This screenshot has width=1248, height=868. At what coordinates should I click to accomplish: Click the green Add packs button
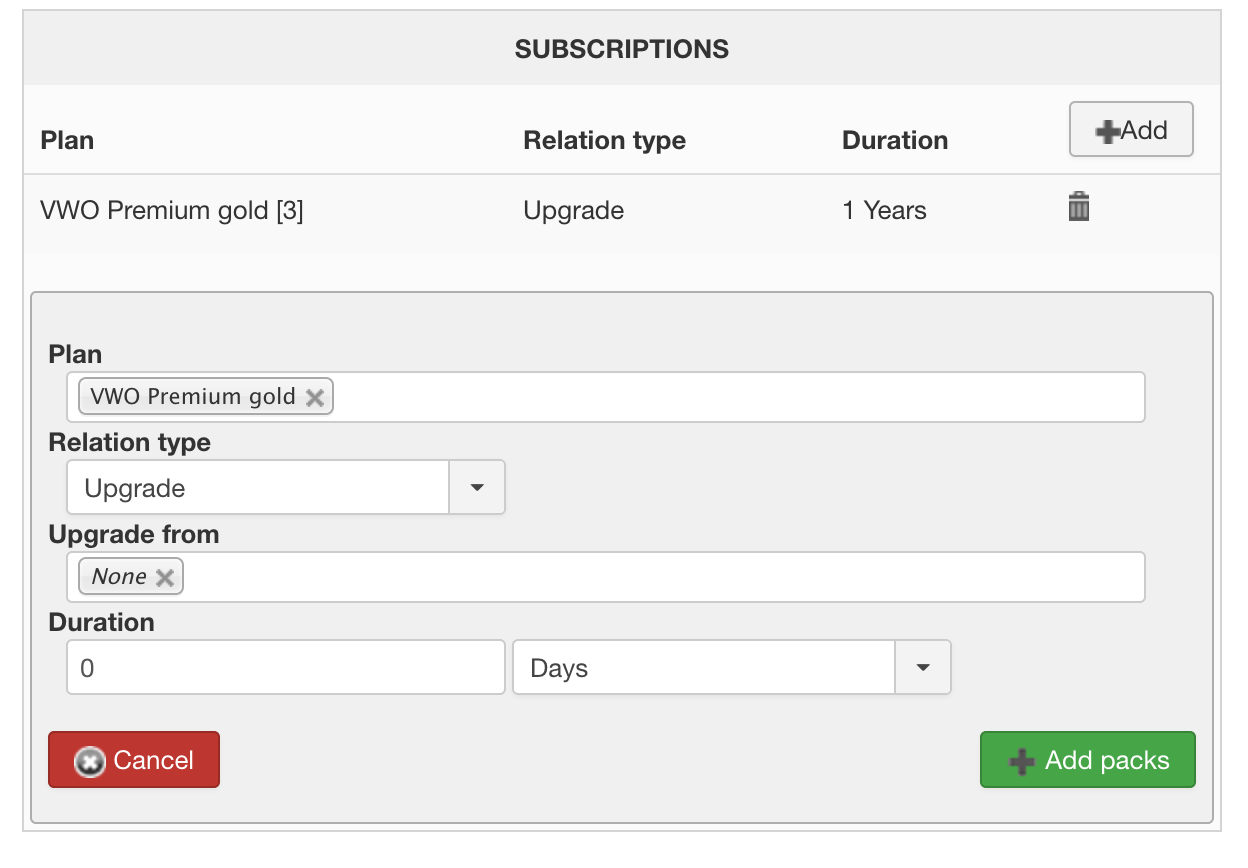tap(1087, 760)
